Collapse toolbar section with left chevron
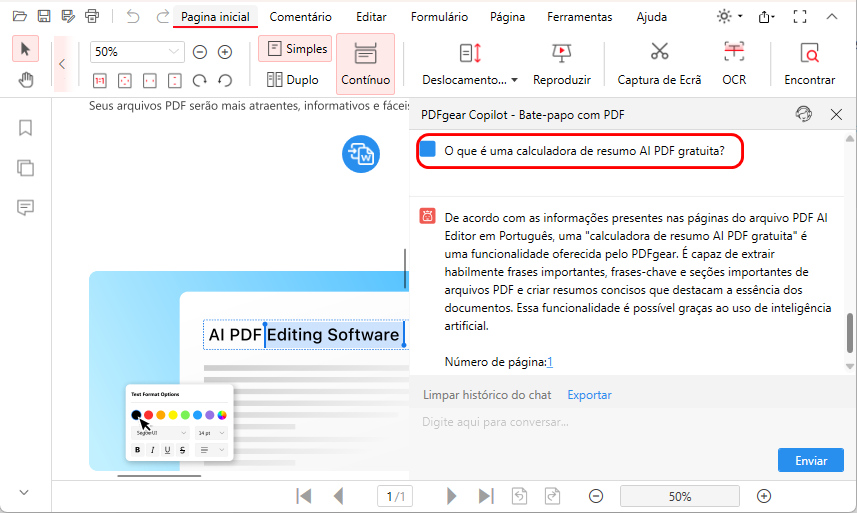 click(62, 64)
